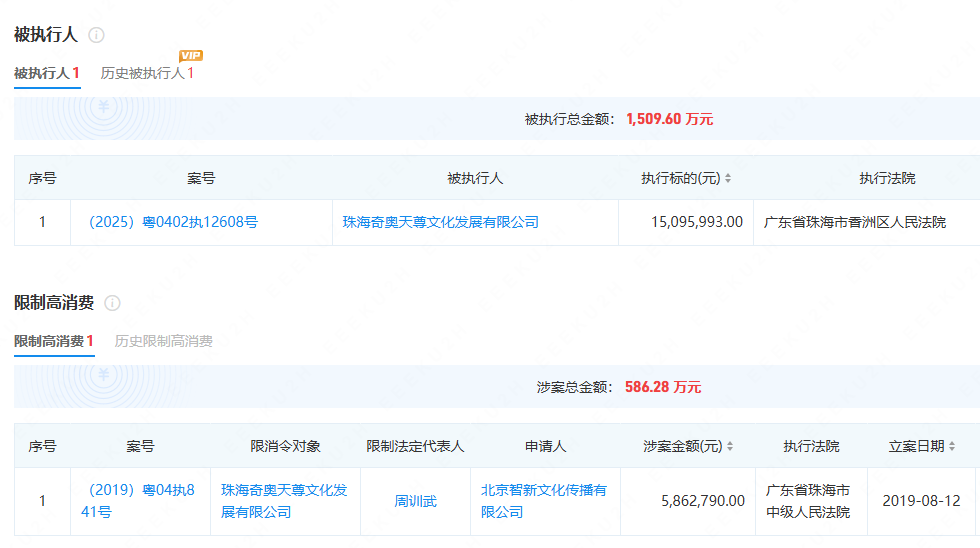Select the 被执行人 1 tab
980x548 pixels.
point(47,73)
